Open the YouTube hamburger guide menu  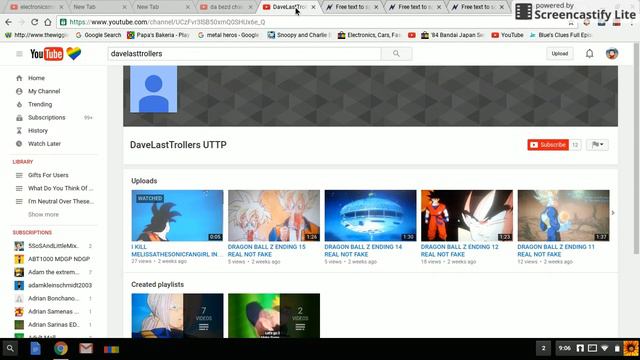tap(19, 54)
